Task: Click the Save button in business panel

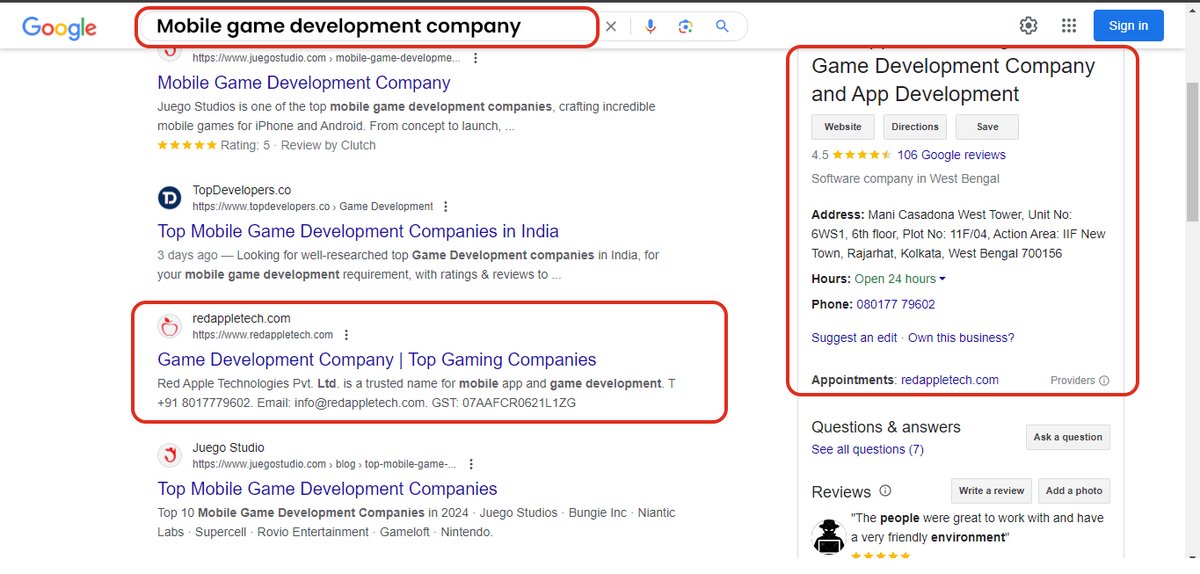Action: pyautogui.click(x=987, y=127)
